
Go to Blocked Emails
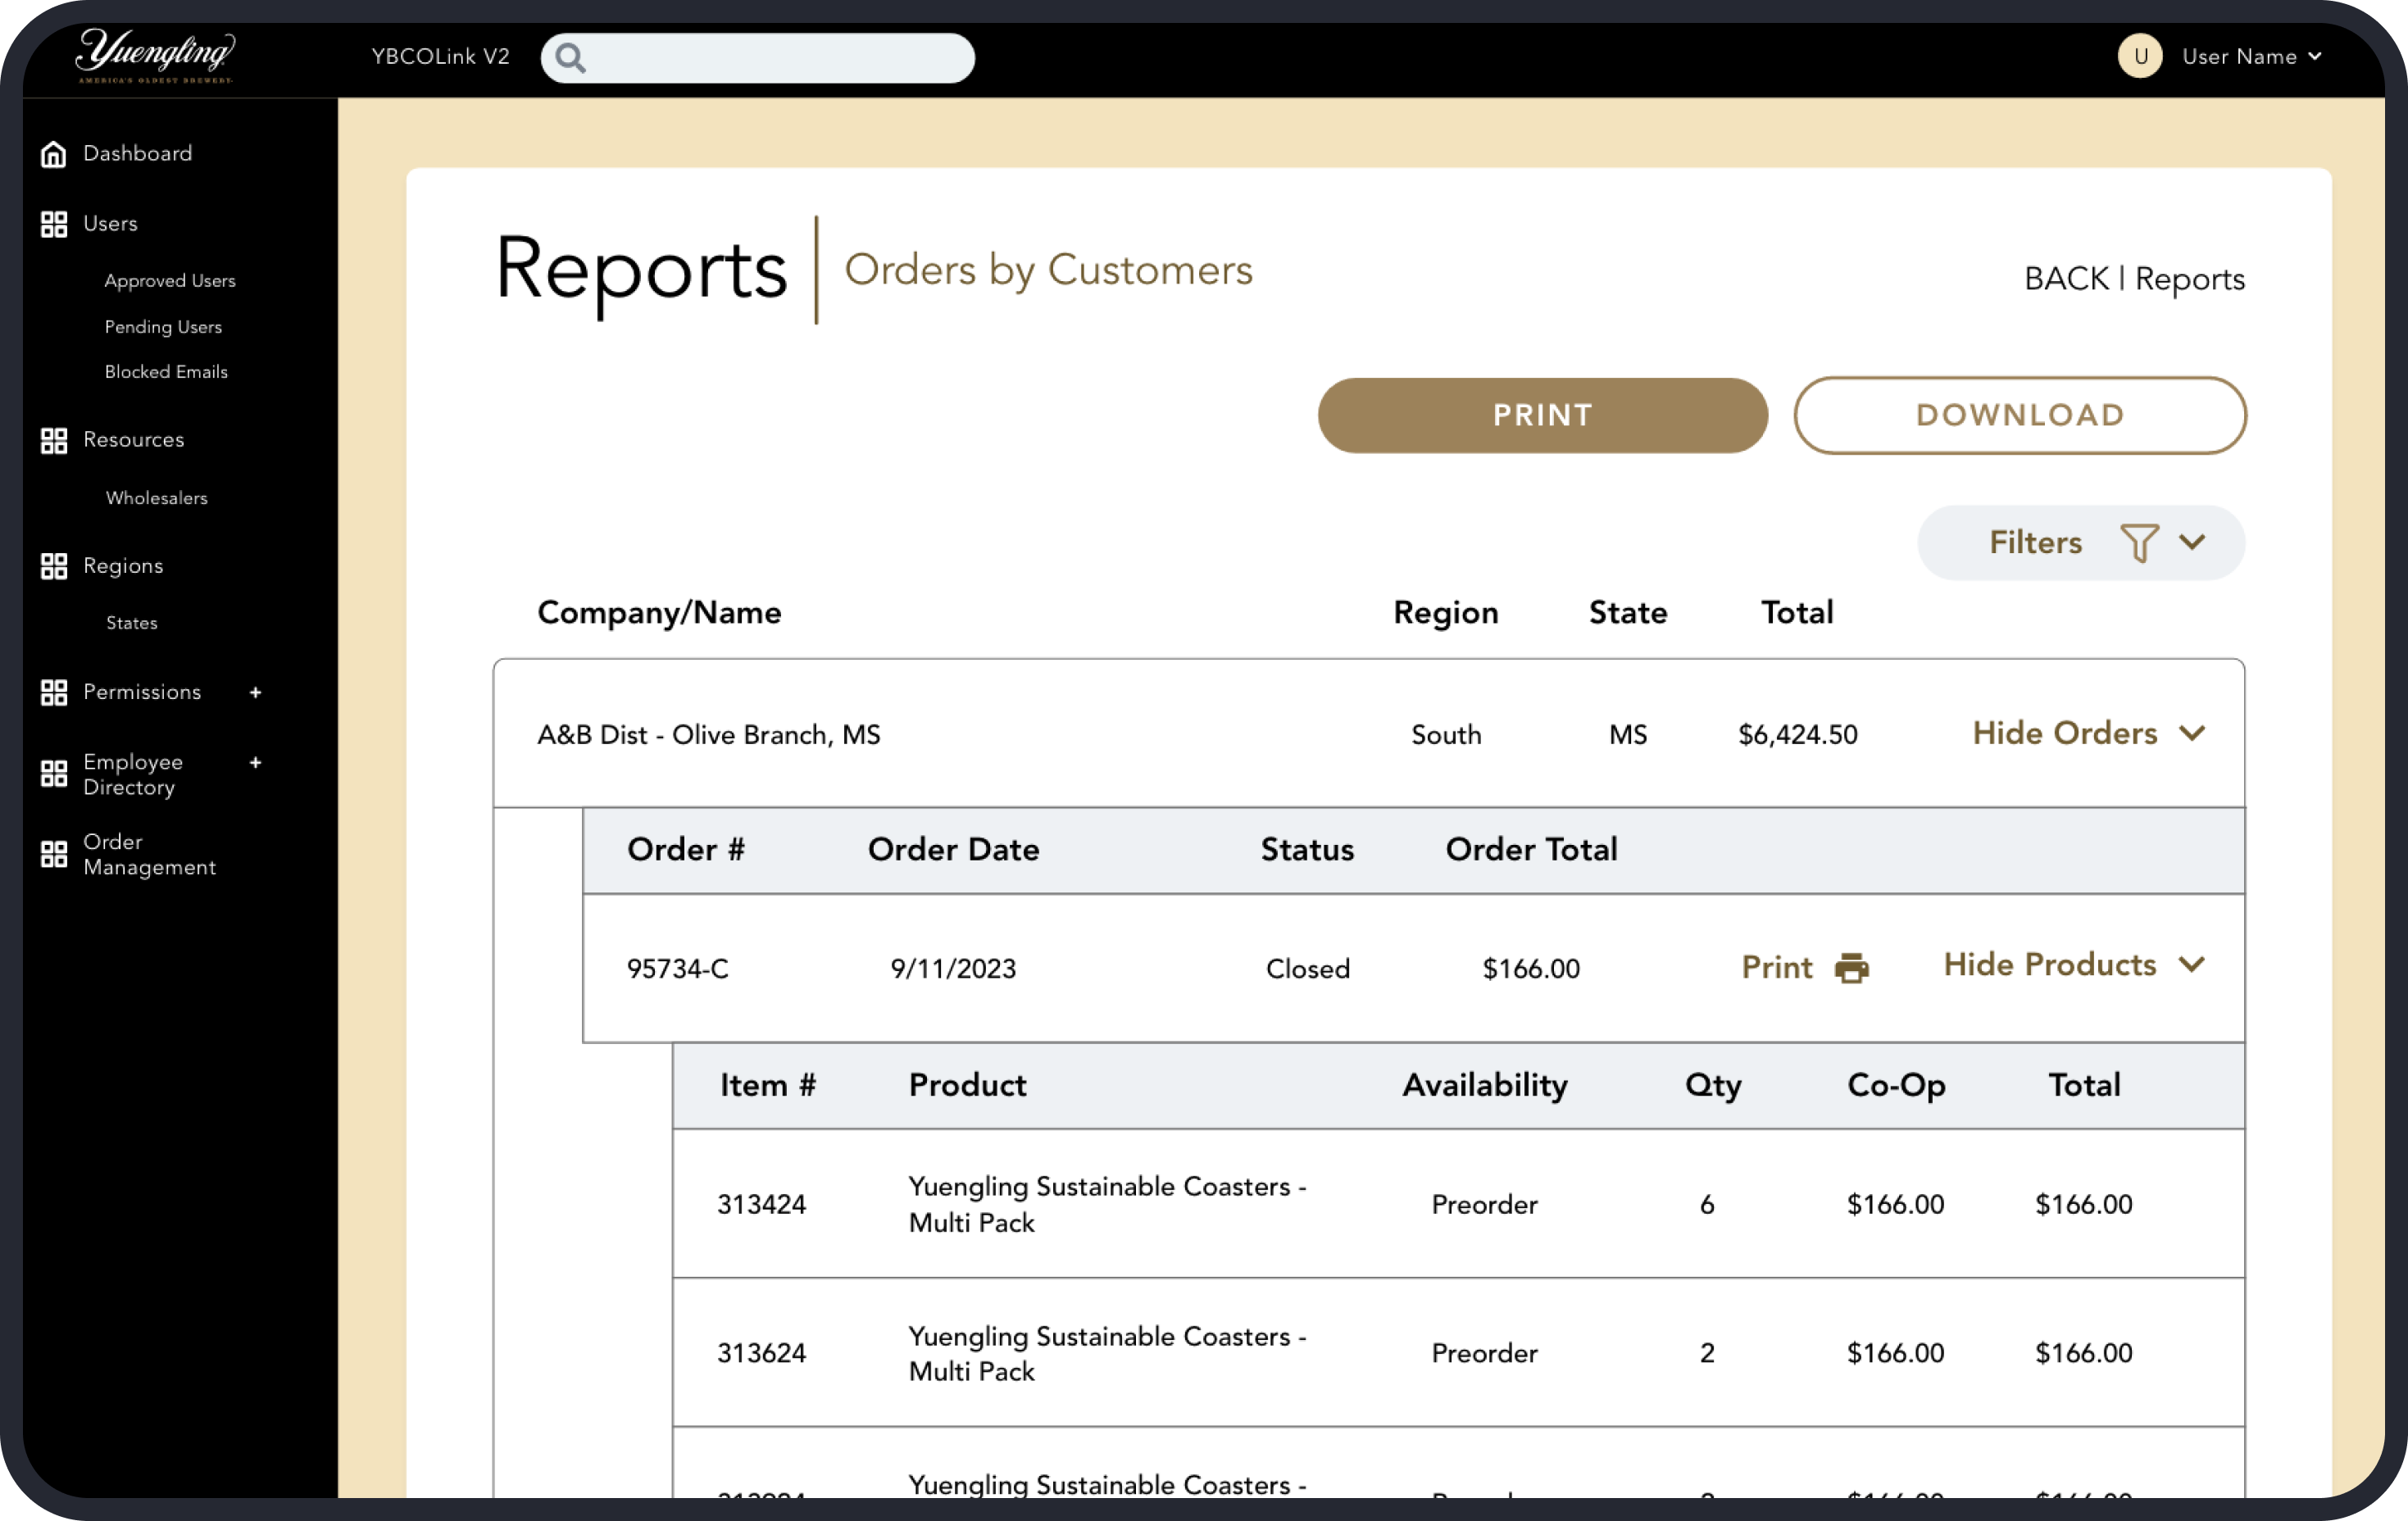click(x=166, y=372)
